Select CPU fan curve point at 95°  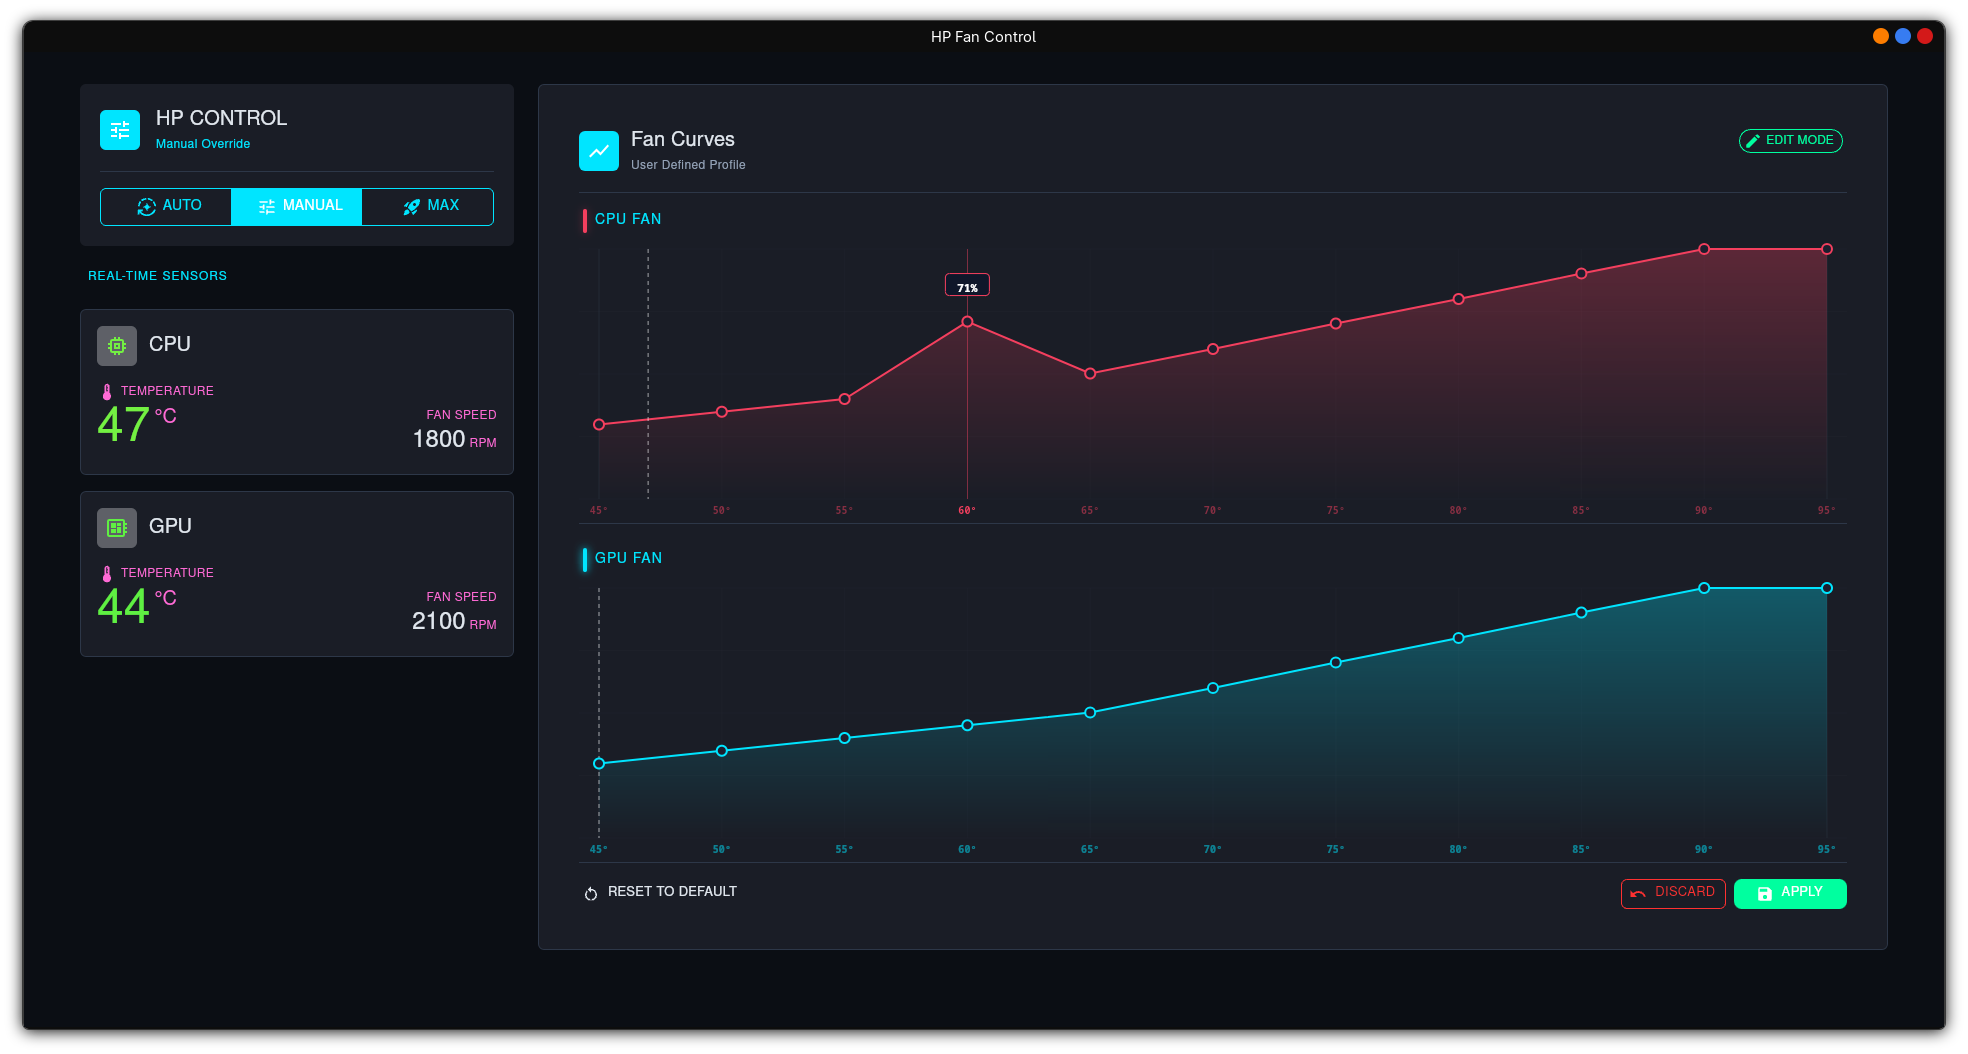tap(1827, 249)
